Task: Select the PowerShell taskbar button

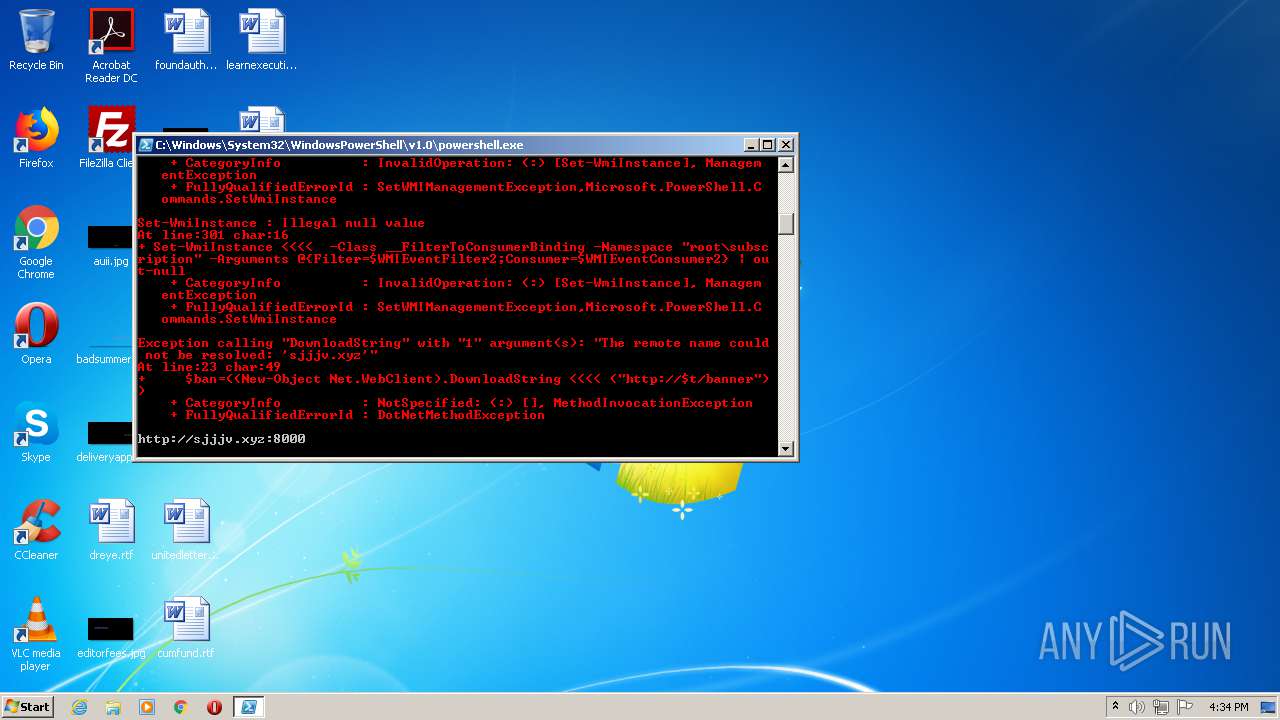Action: point(248,707)
